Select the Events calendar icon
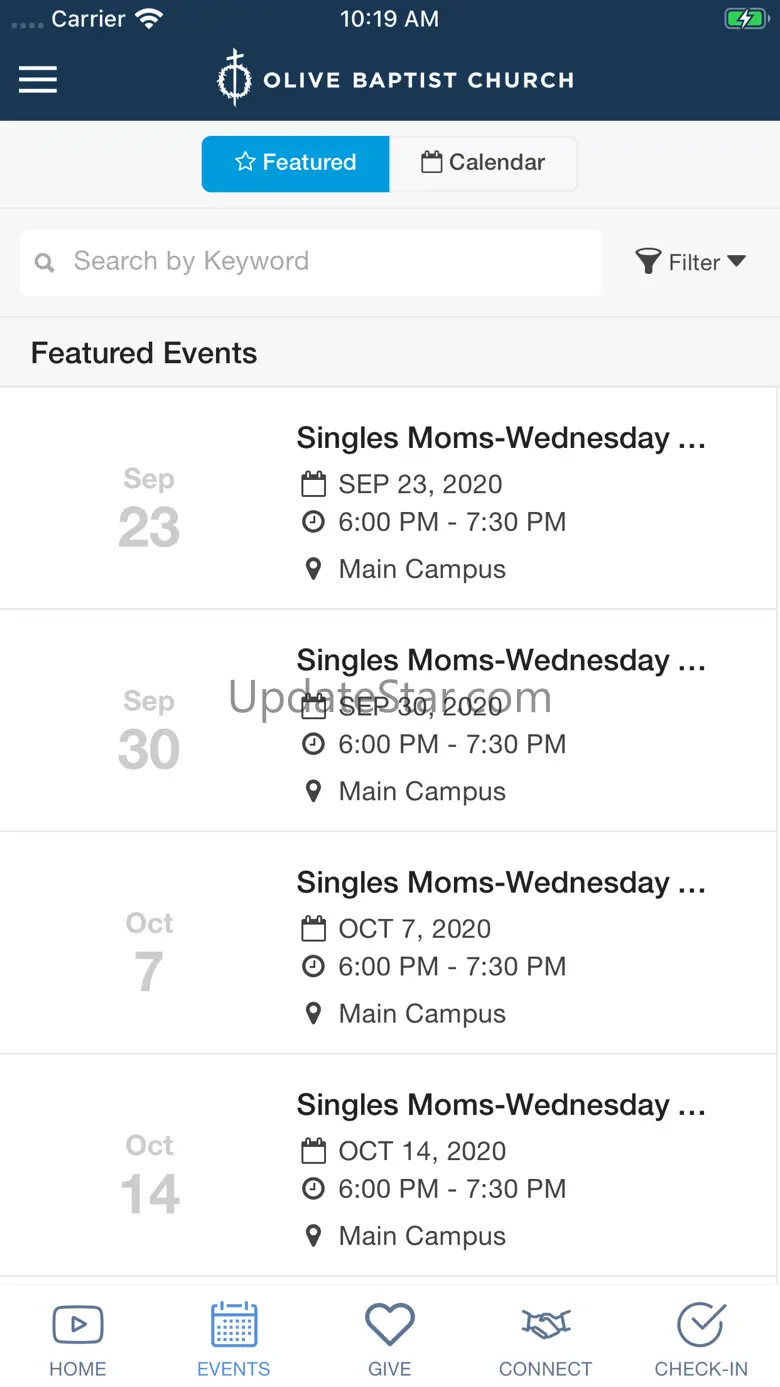Image resolution: width=780 pixels, height=1387 pixels. (x=234, y=1325)
